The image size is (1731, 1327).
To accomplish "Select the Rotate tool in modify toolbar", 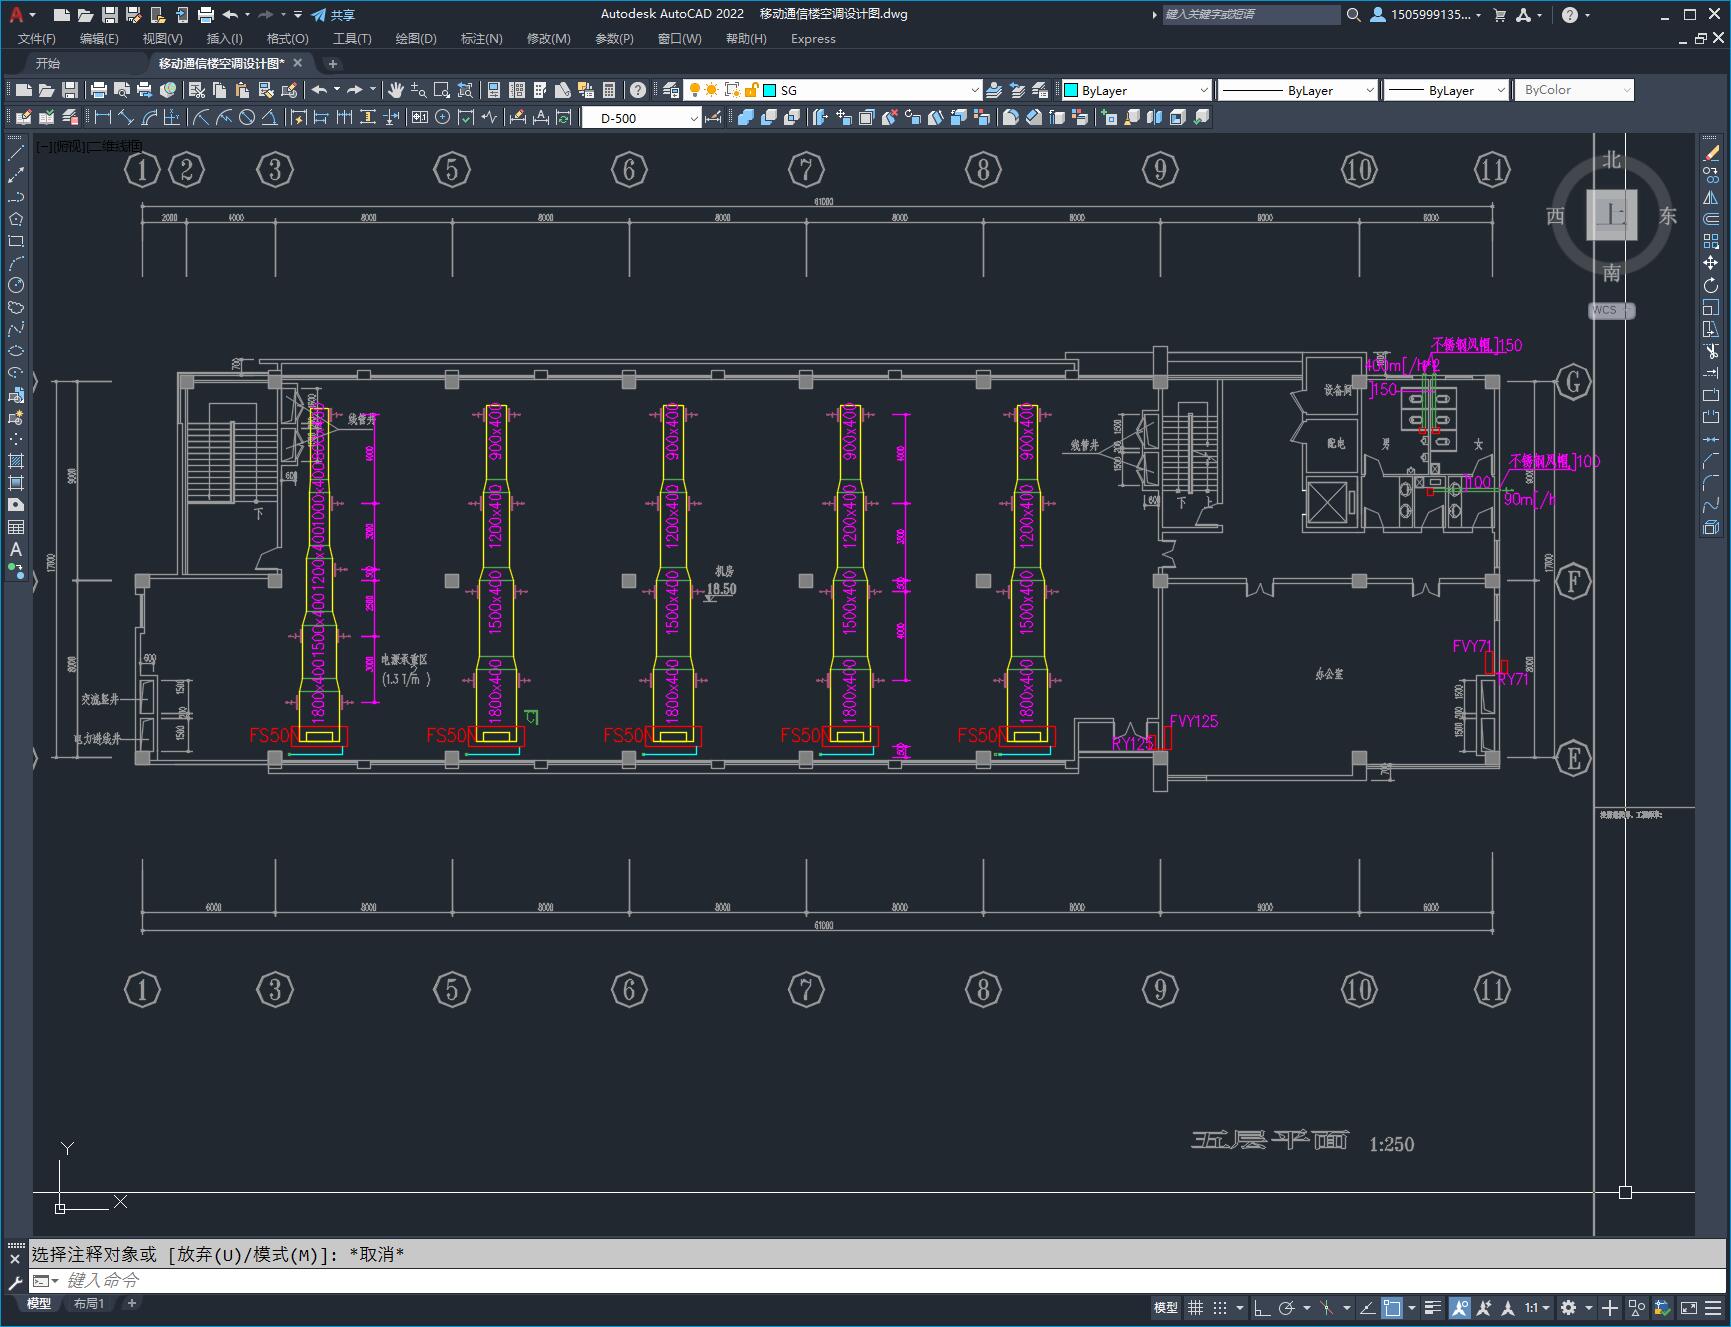I will [1711, 285].
